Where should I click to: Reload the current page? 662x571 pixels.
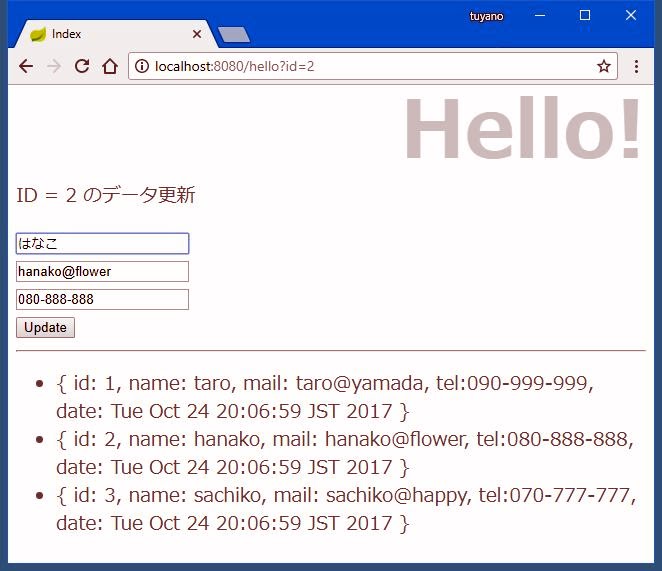(82, 66)
